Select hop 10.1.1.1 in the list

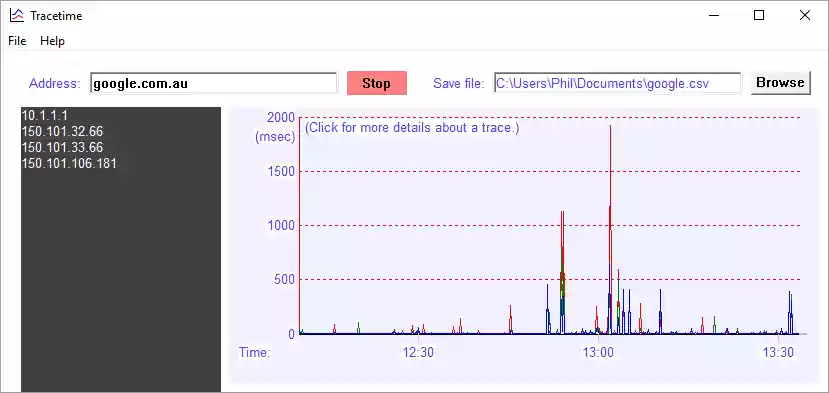(44, 115)
